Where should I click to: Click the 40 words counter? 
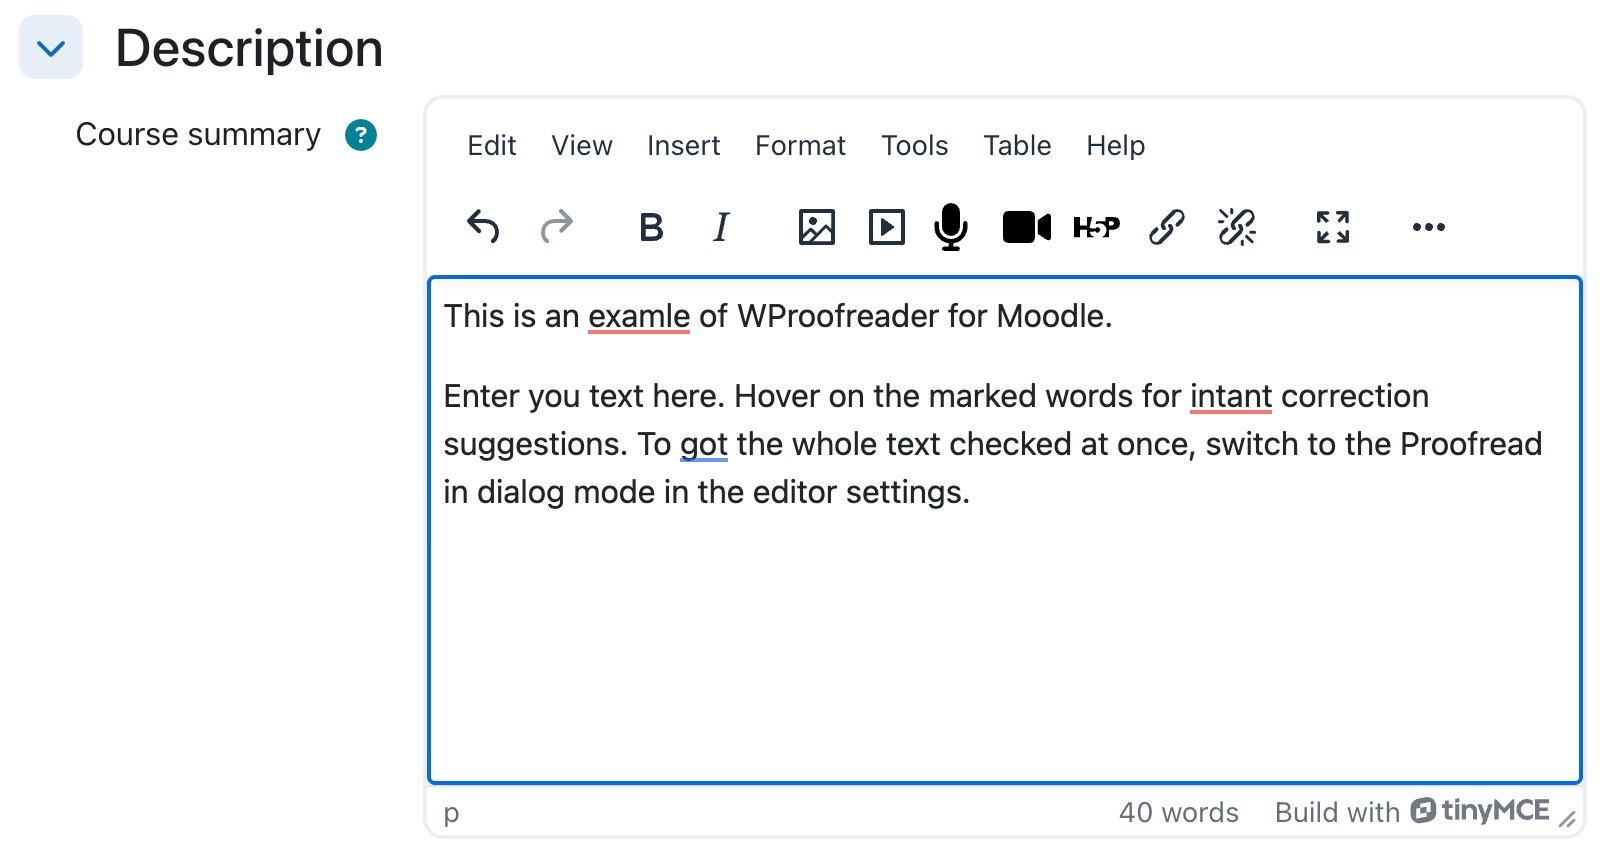click(x=1179, y=813)
